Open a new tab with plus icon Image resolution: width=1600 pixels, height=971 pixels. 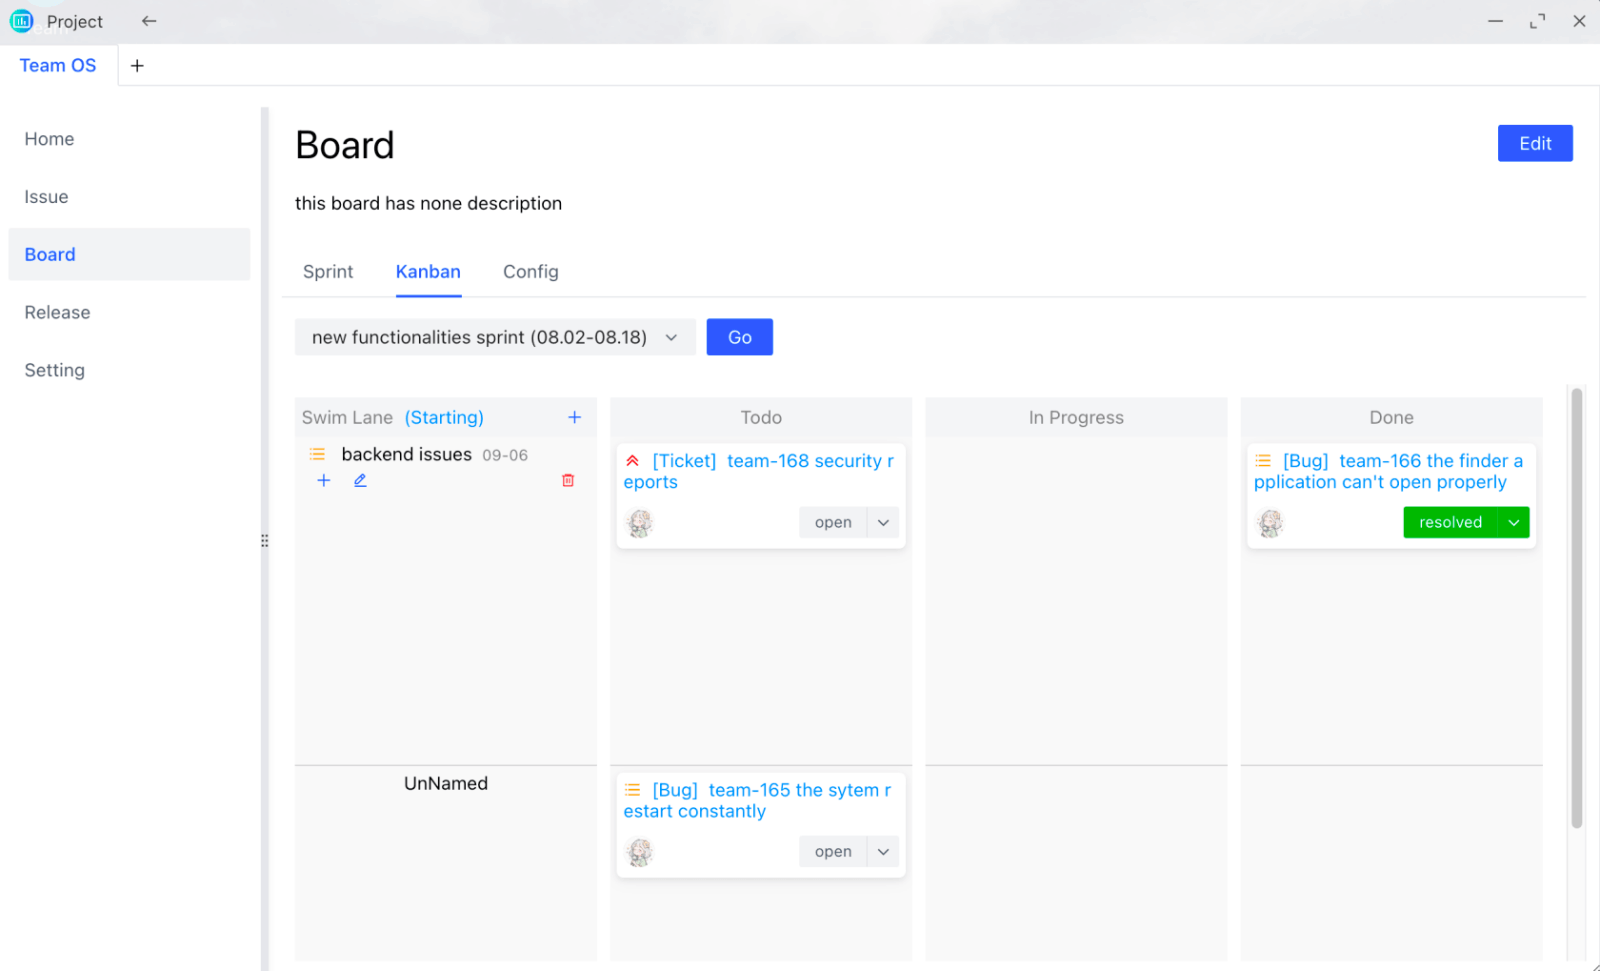coord(137,66)
